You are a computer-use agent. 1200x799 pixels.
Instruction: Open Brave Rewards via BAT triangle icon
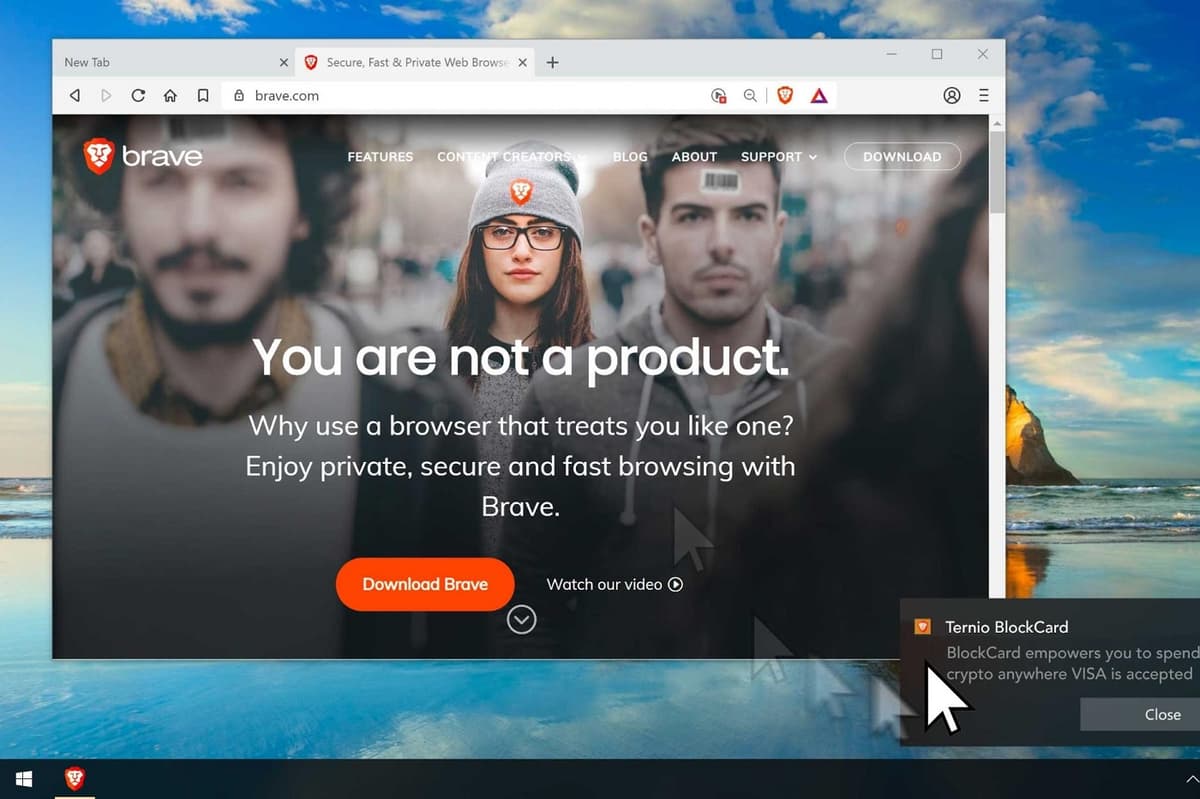(x=818, y=95)
